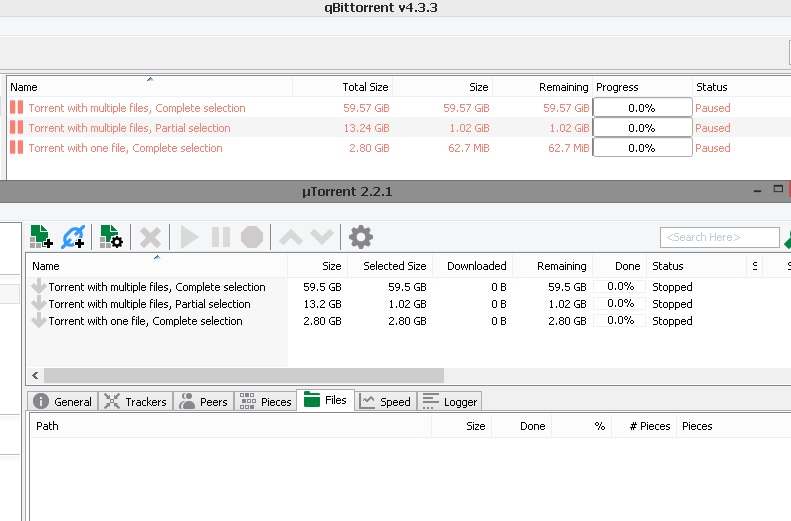
Task: Click the µTorrent horizontal scrollbar thumb
Action: tap(244, 375)
